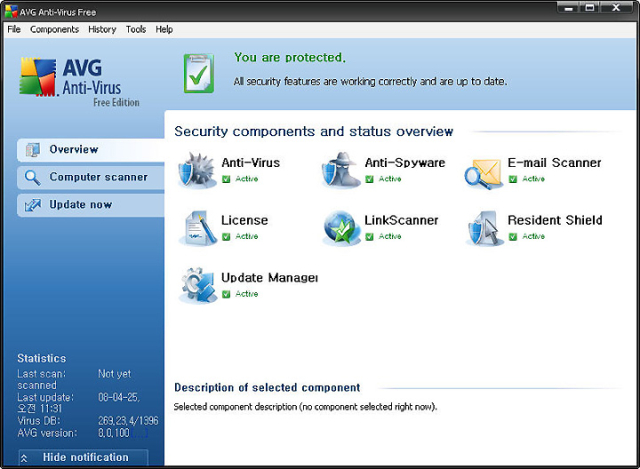This screenshot has width=640, height=469.
Task: Open the Computer scanner section
Action: click(x=91, y=177)
